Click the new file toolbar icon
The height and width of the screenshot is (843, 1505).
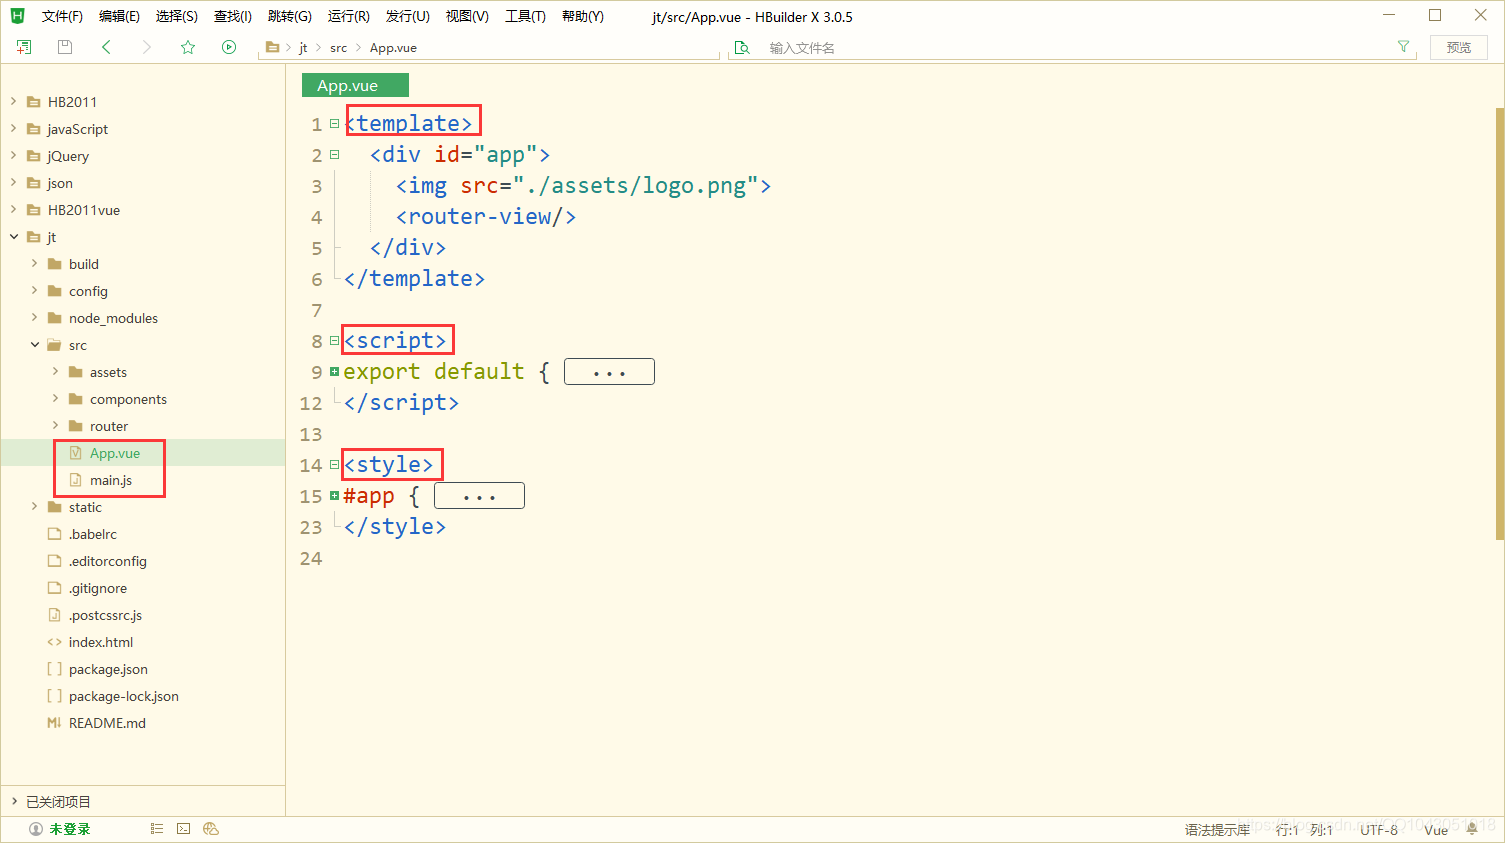click(24, 47)
